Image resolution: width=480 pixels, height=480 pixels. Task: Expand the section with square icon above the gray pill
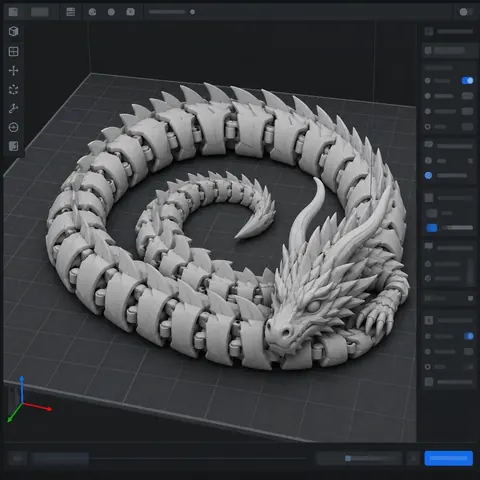[x=449, y=198]
